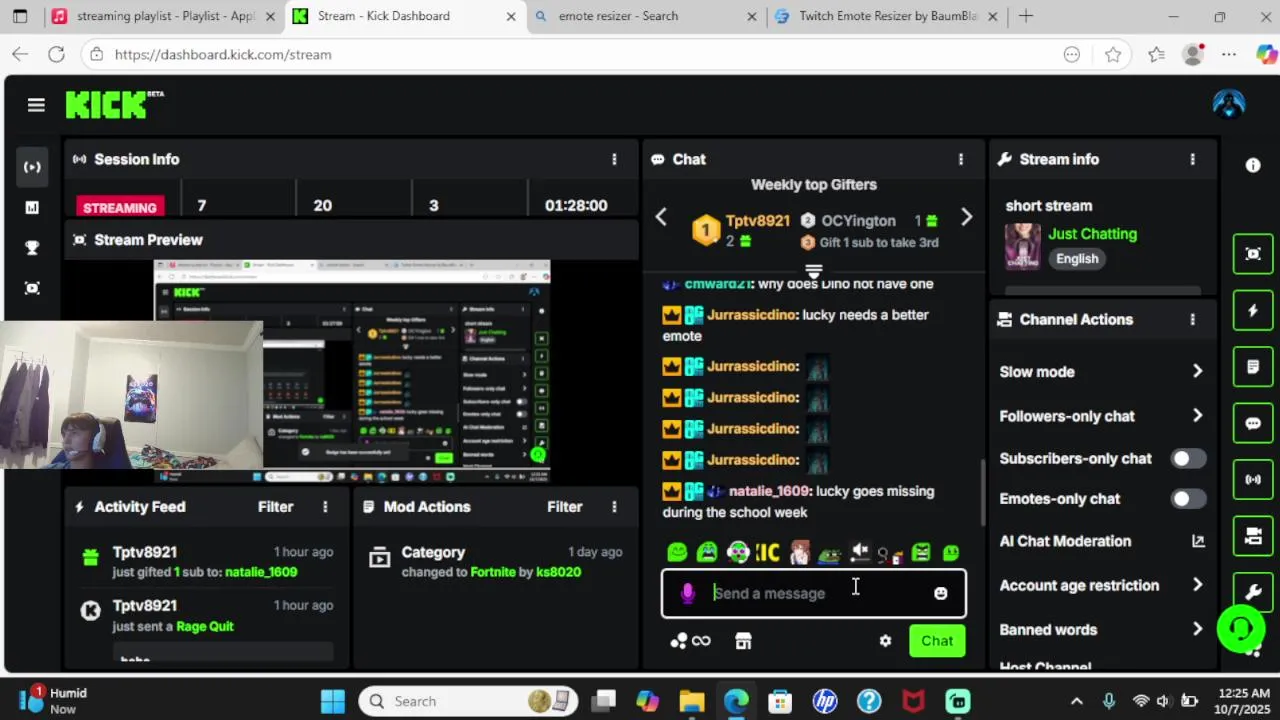
Task: Click the chat scrollbar
Action: click(984, 491)
